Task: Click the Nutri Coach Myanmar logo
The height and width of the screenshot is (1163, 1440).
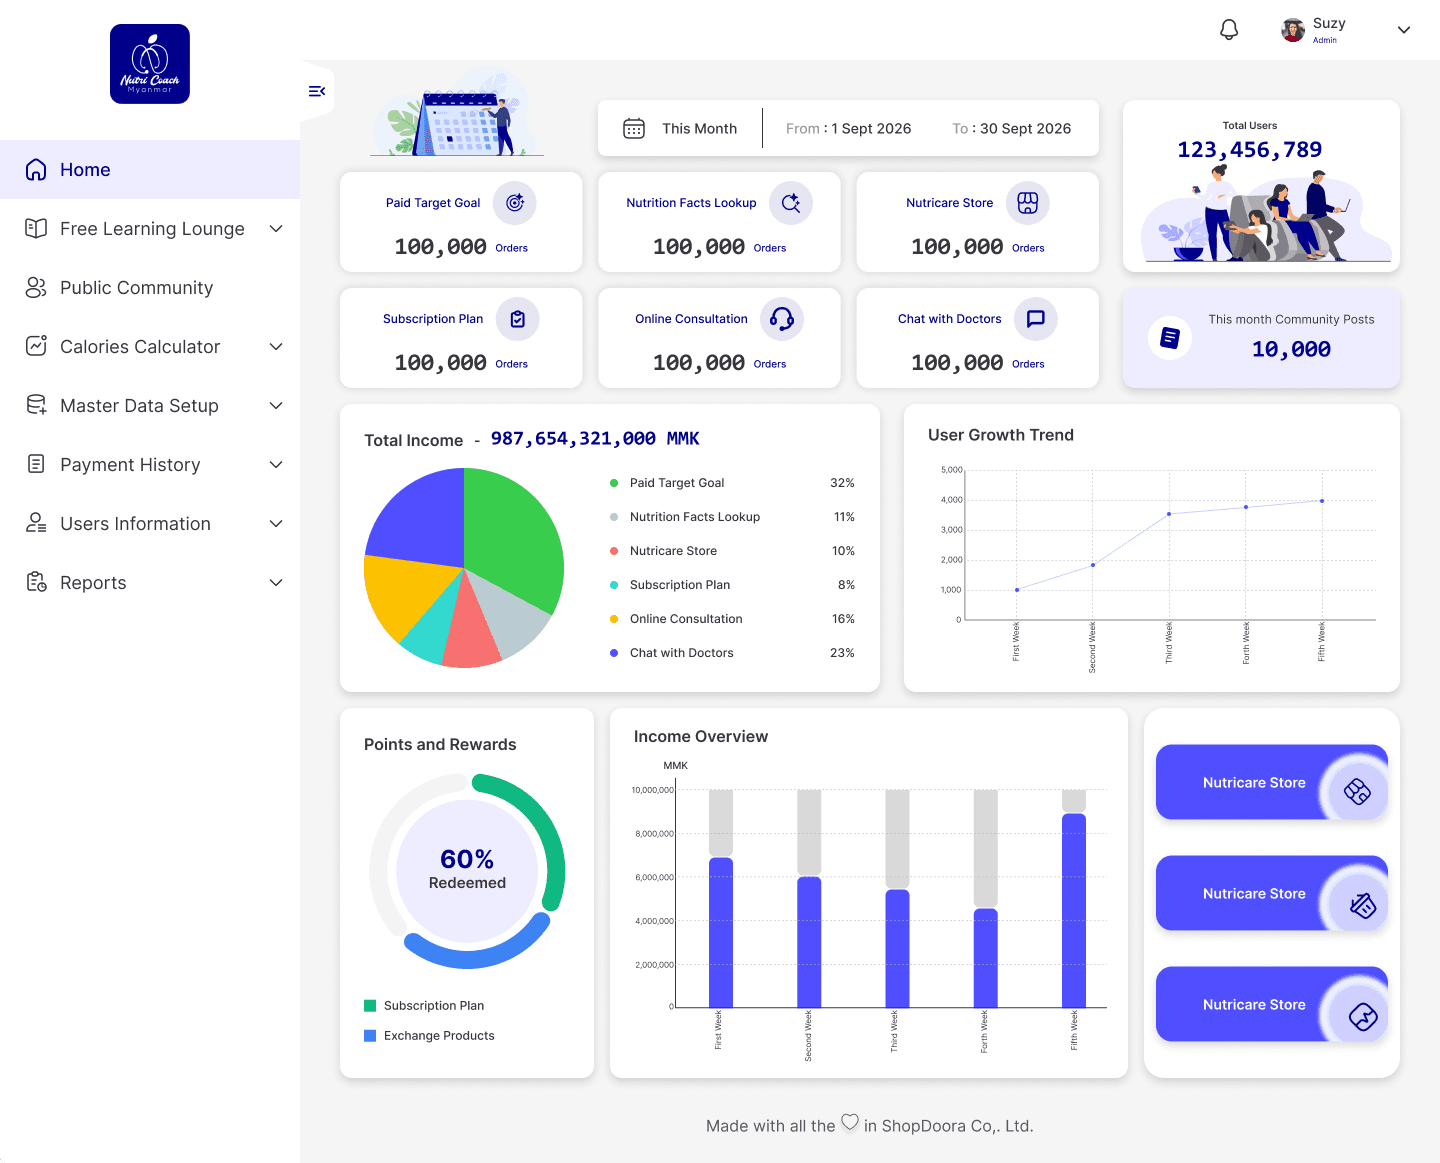Action: 150,64
